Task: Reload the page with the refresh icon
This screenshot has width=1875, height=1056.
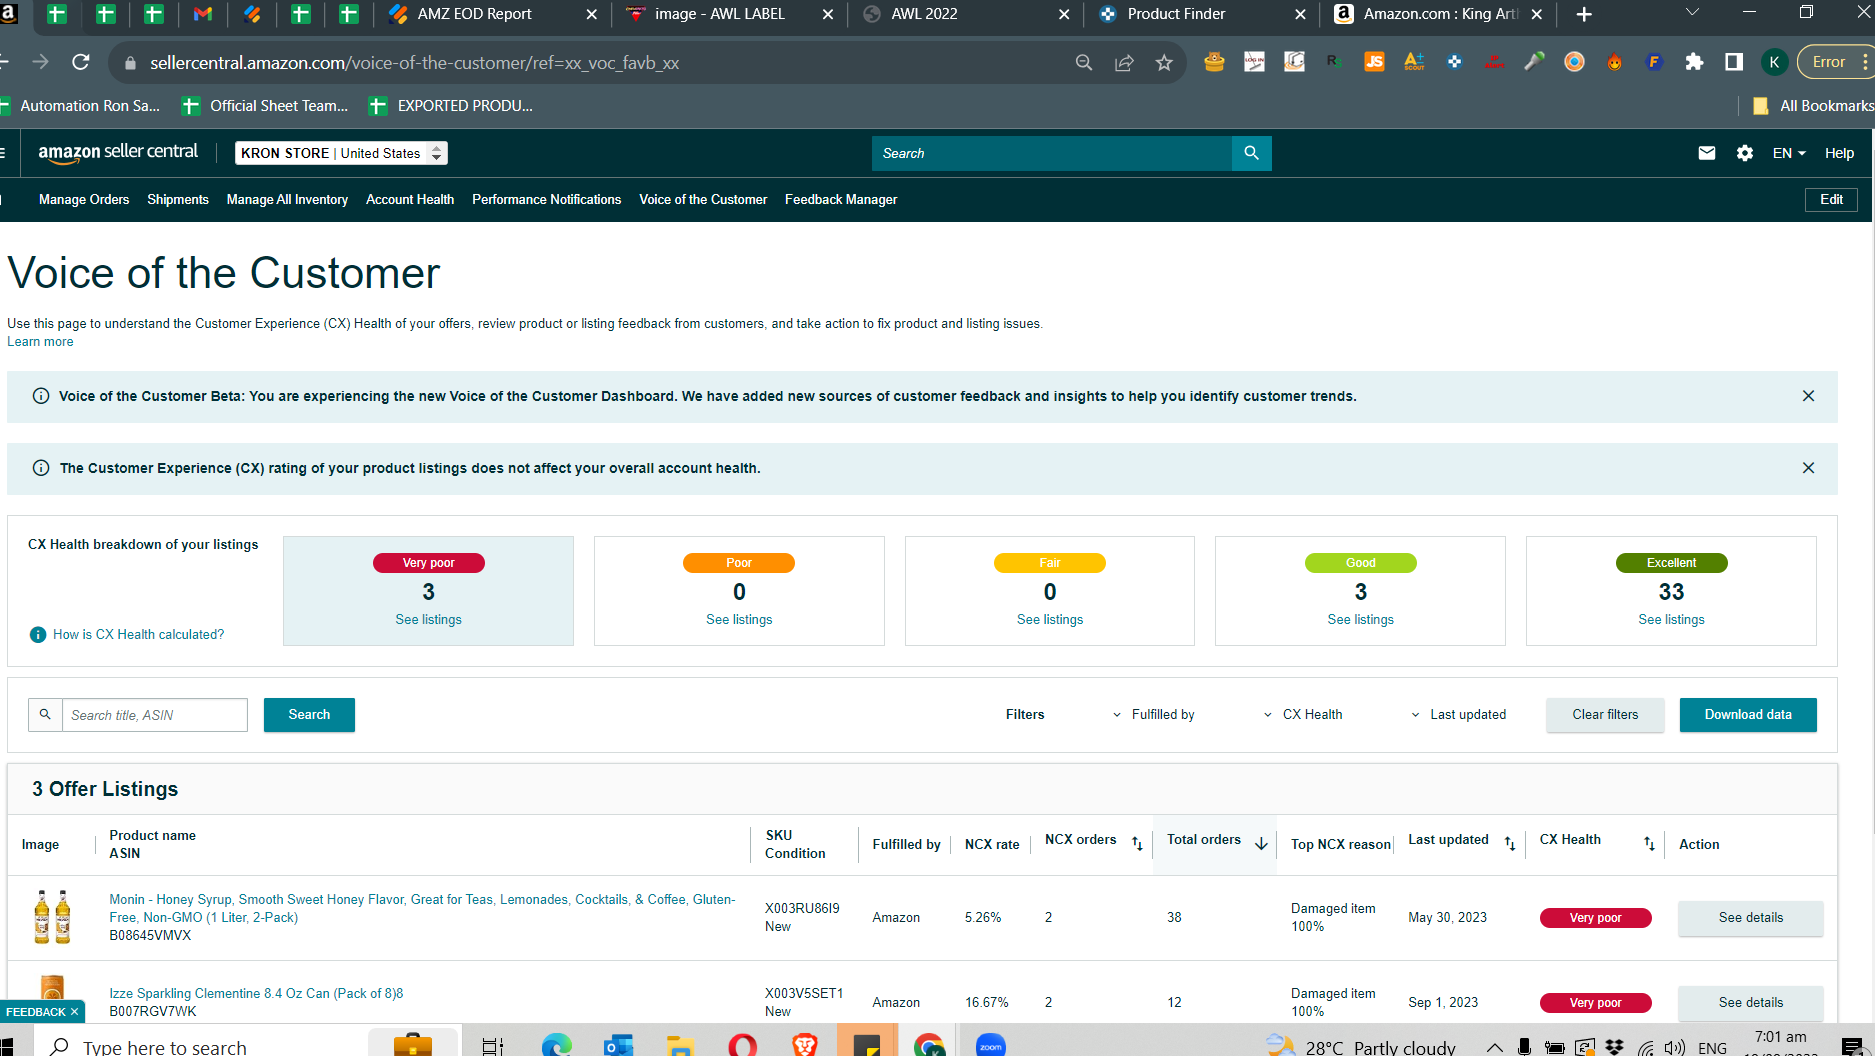Action: (81, 62)
